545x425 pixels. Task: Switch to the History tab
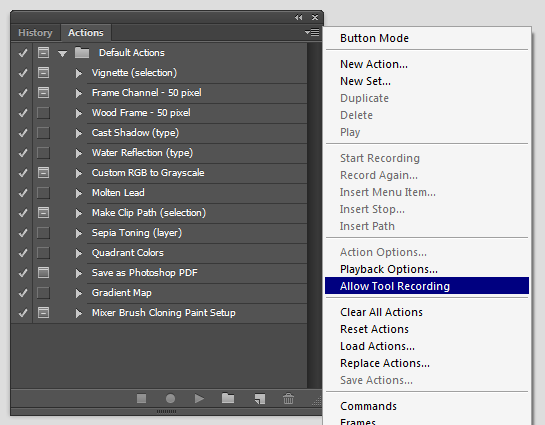(35, 33)
